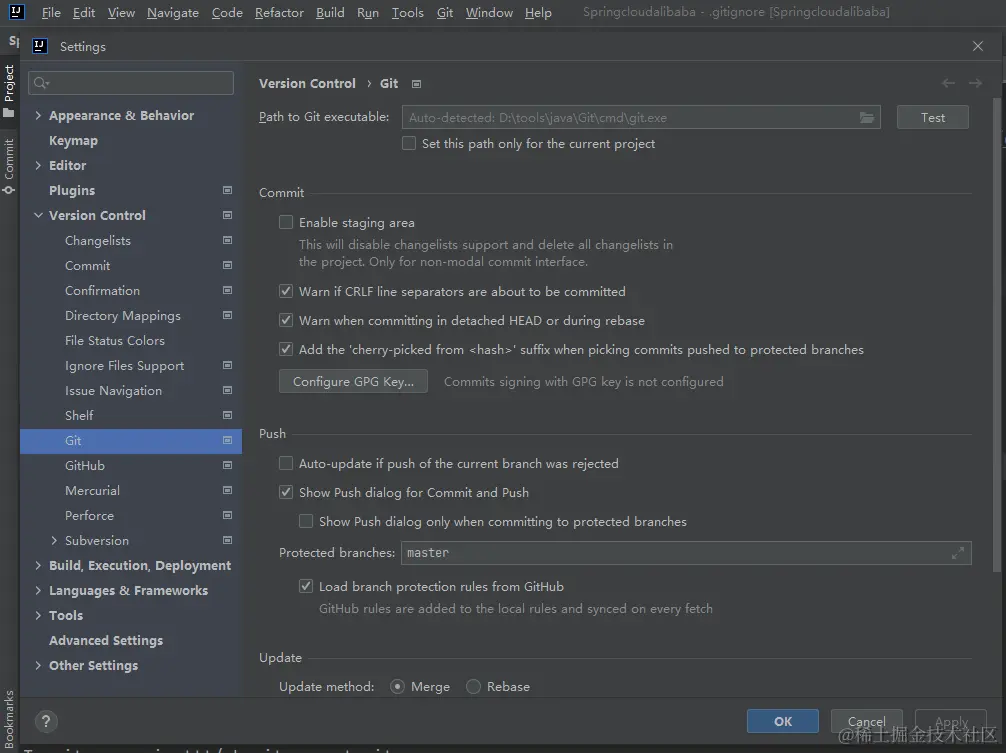Click the help question mark button
1006x753 pixels.
[x=46, y=722]
